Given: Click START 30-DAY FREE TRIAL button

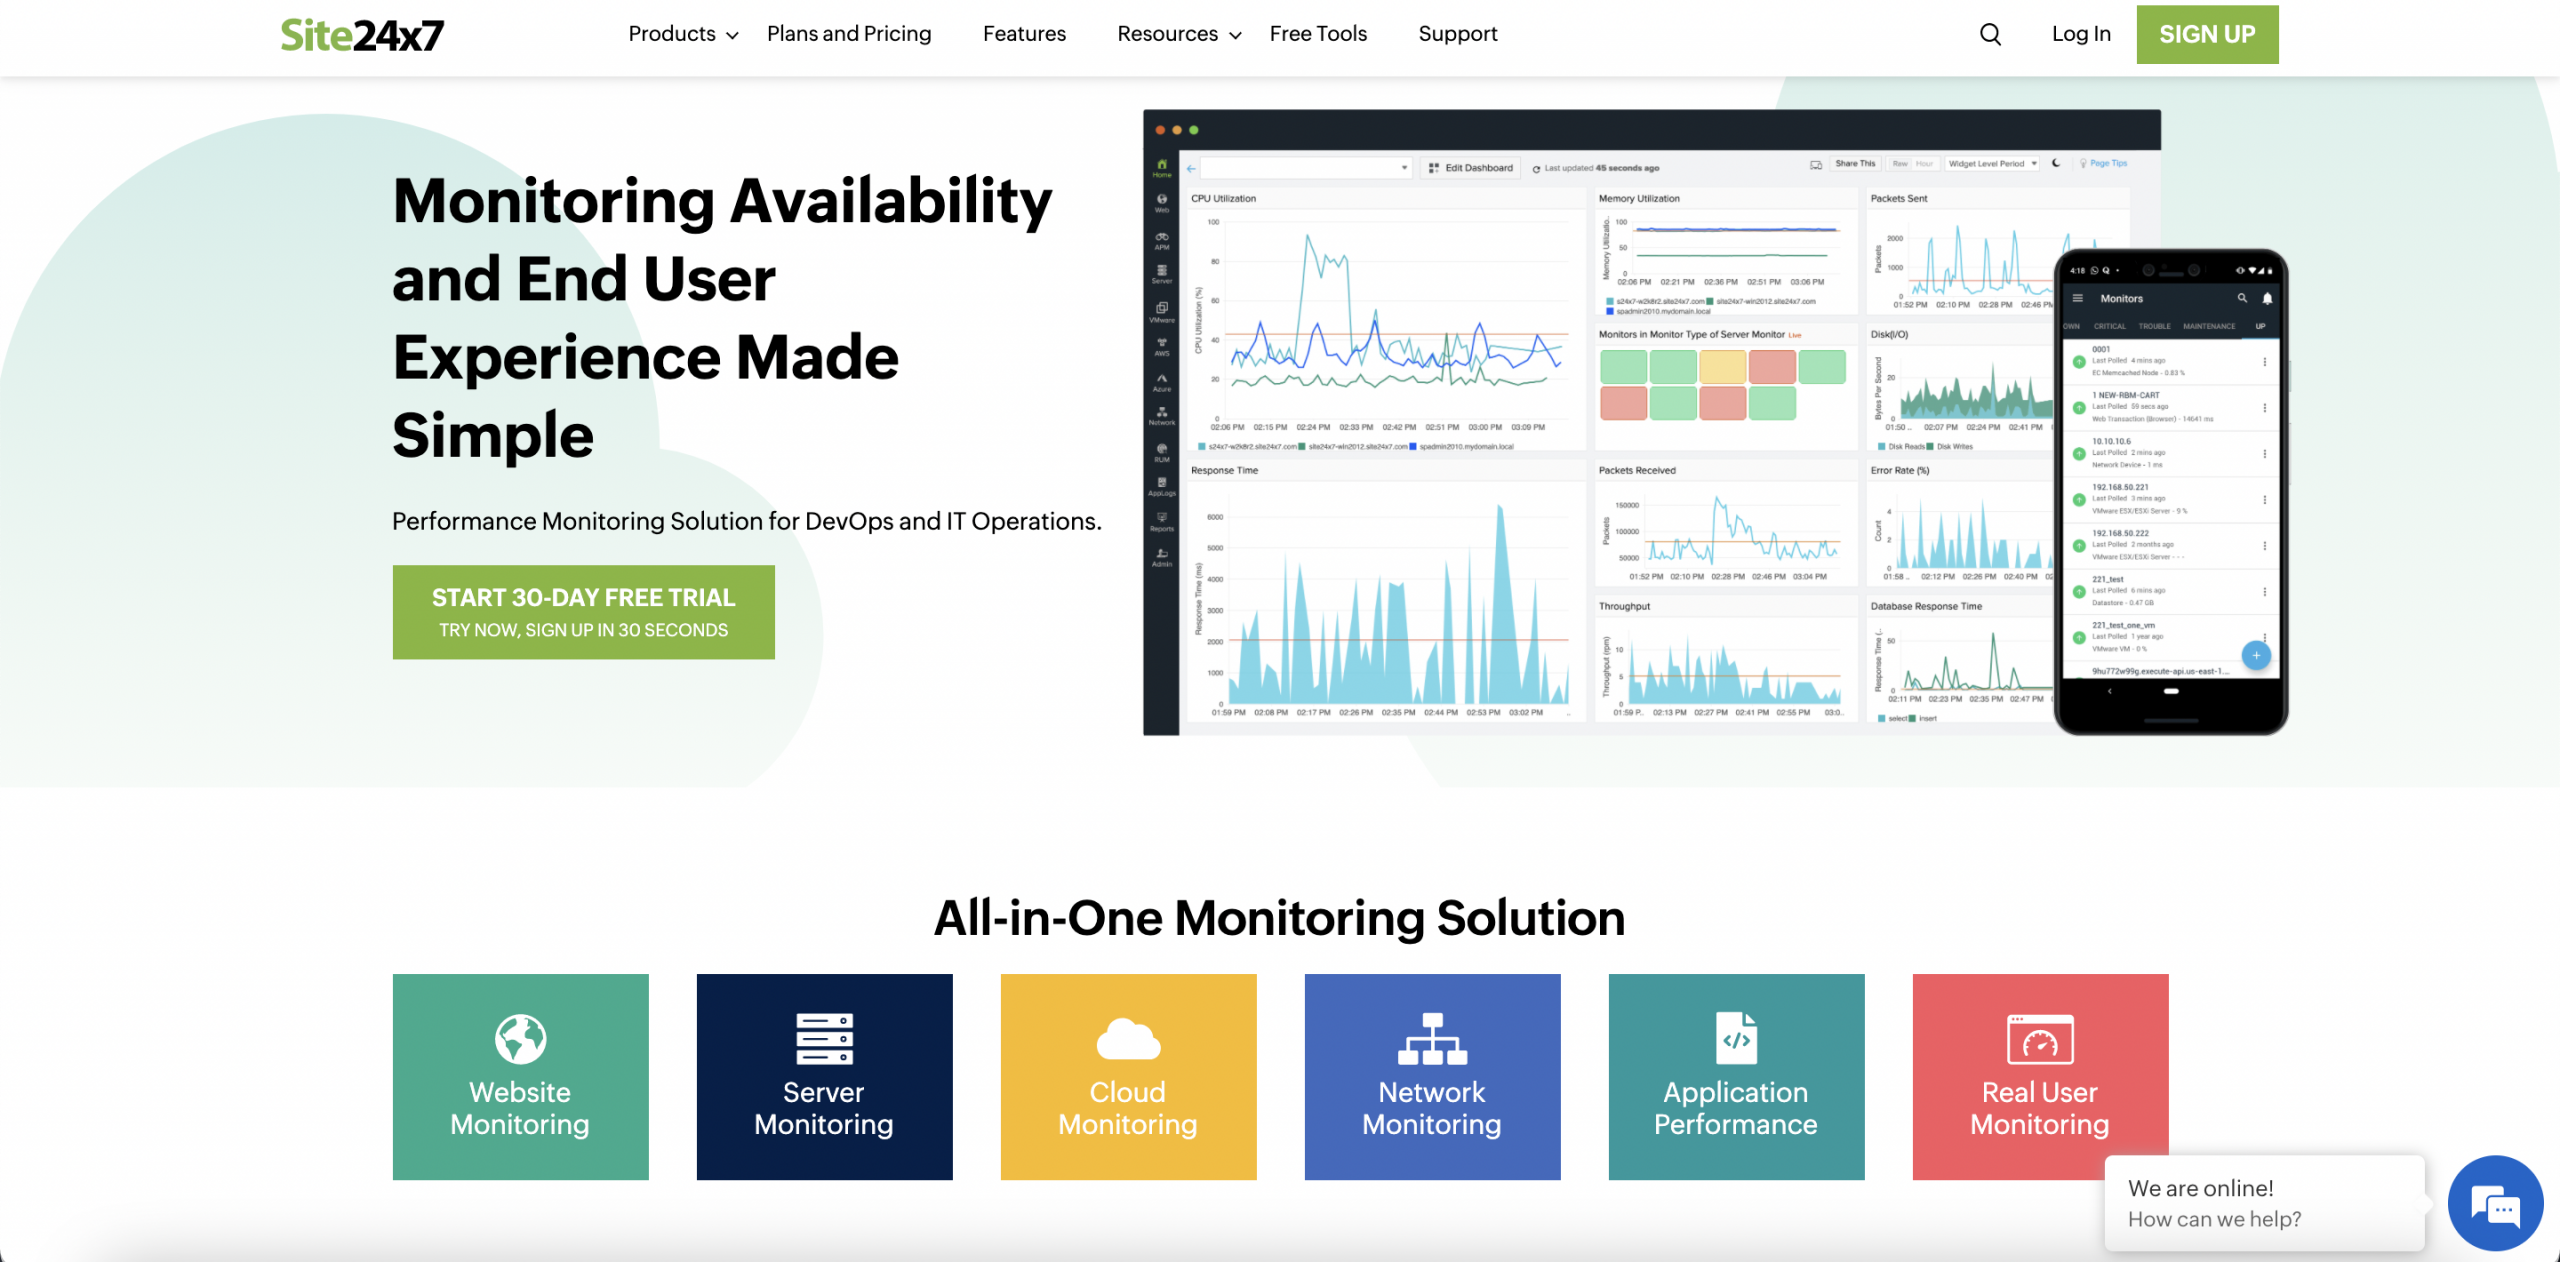Looking at the screenshot, I should [583, 612].
